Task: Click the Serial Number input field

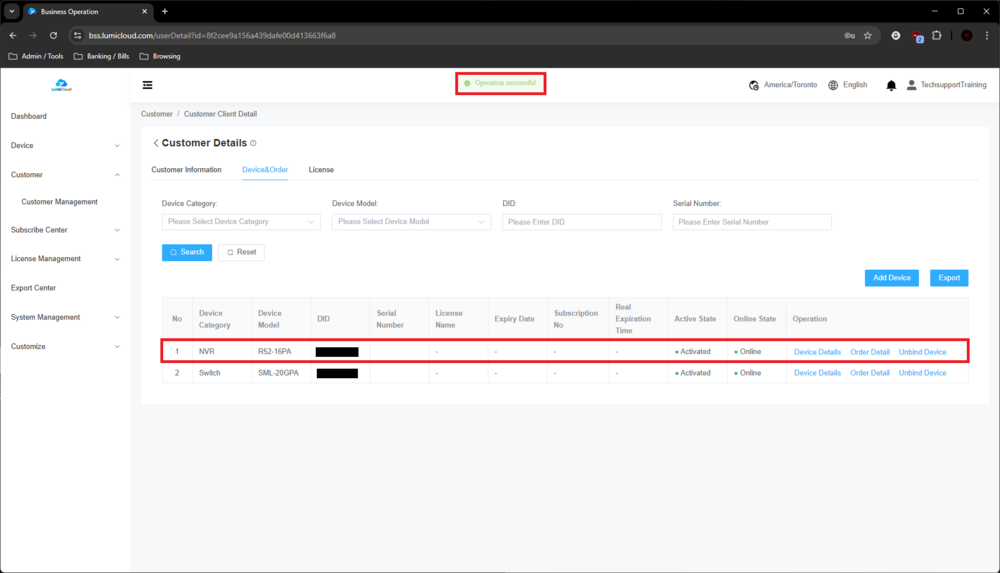Action: point(752,222)
